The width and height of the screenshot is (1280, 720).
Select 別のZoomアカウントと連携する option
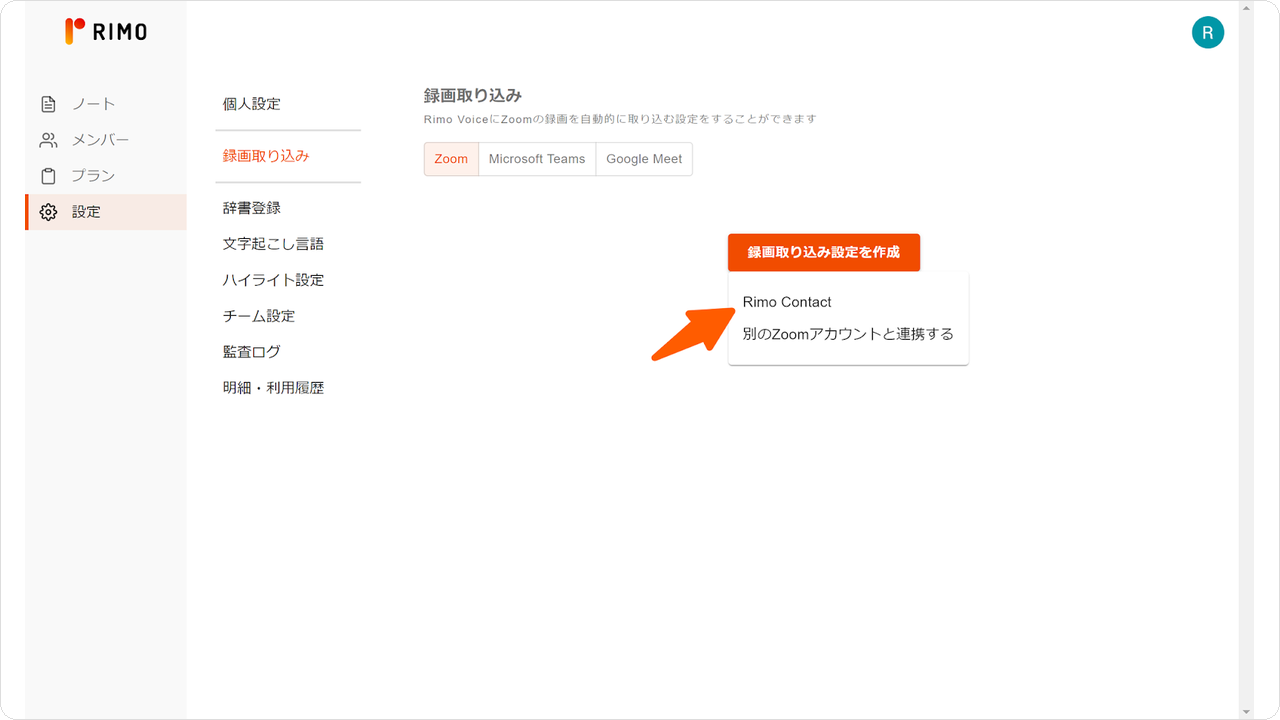[848, 334]
